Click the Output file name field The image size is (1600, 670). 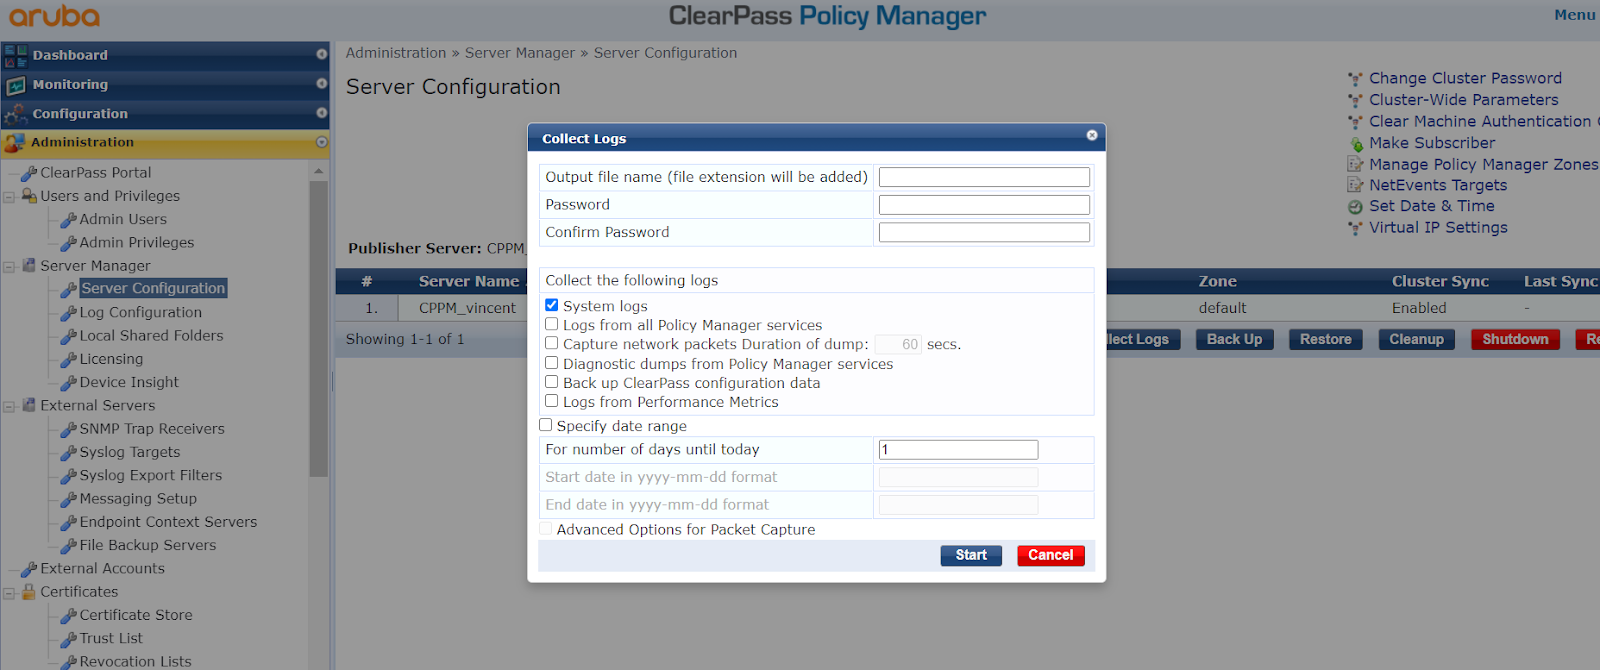pos(984,177)
